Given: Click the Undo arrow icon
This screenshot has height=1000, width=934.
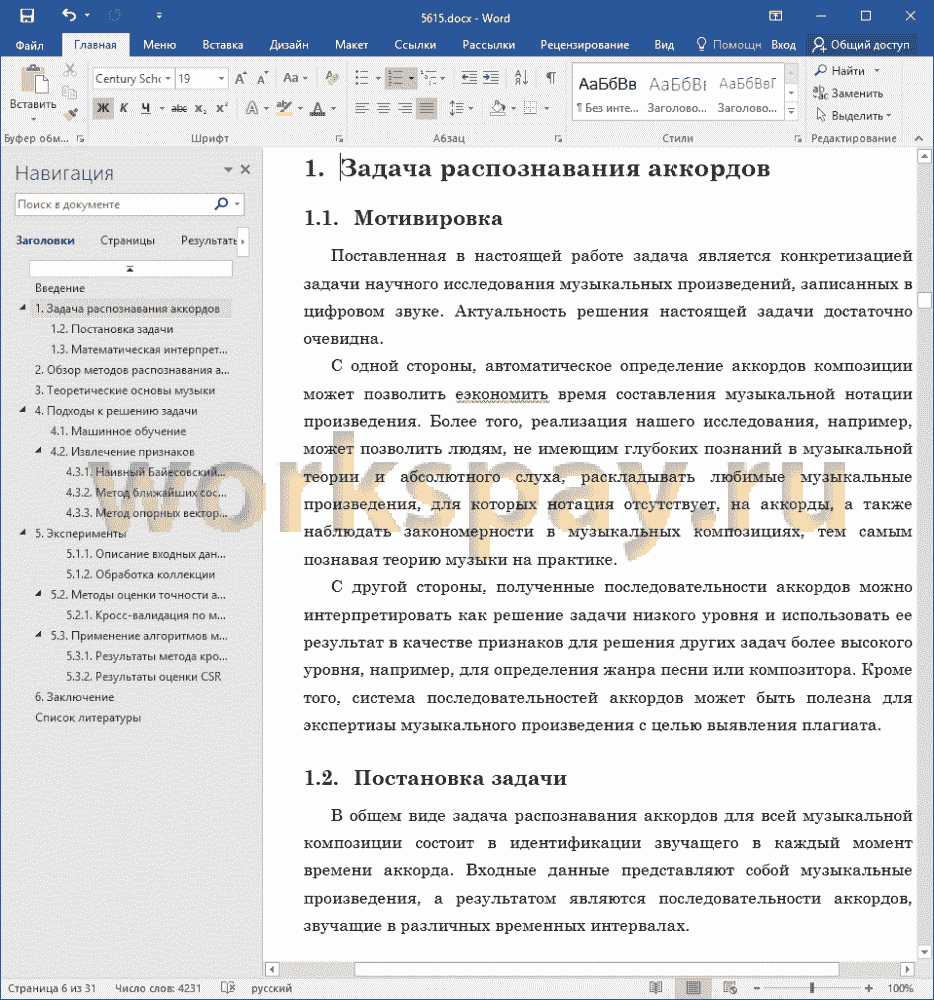Looking at the screenshot, I should 69,15.
